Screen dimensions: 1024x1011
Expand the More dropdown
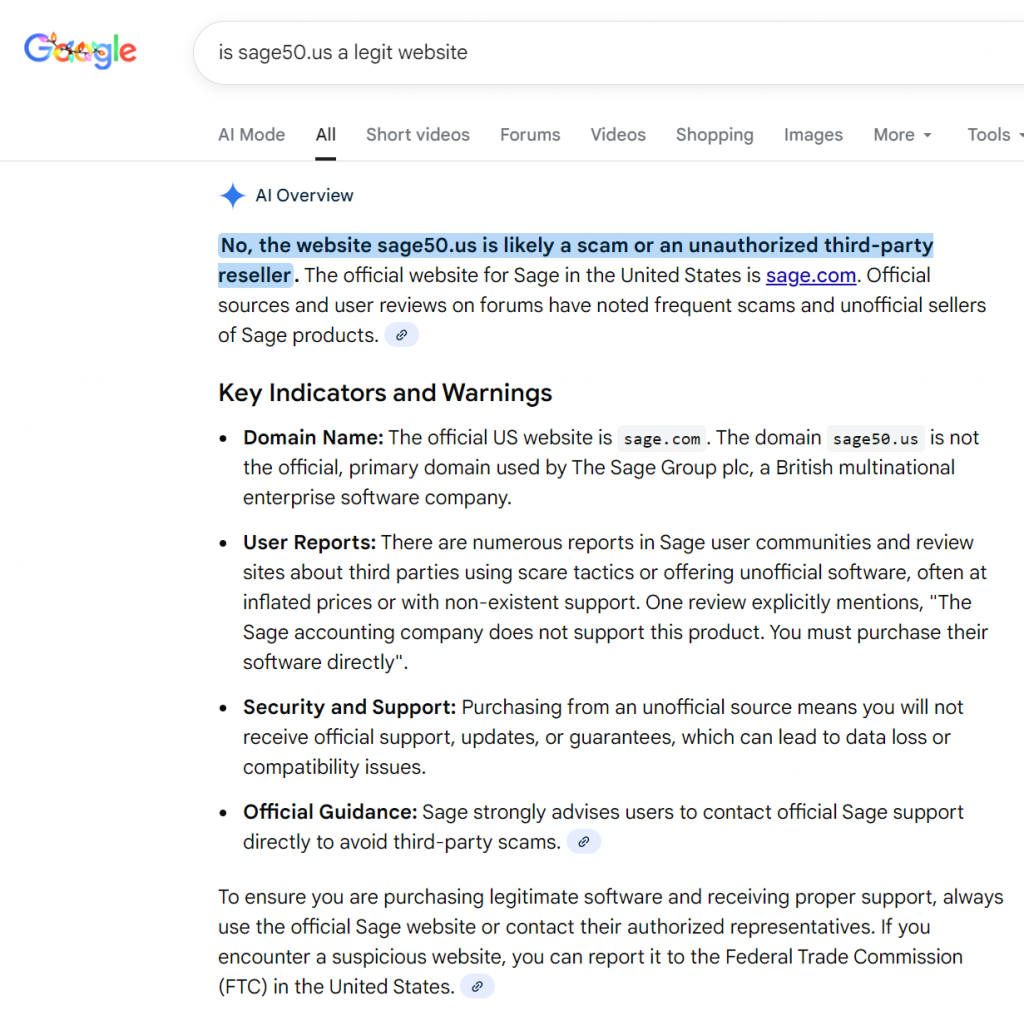pyautogui.click(x=902, y=135)
